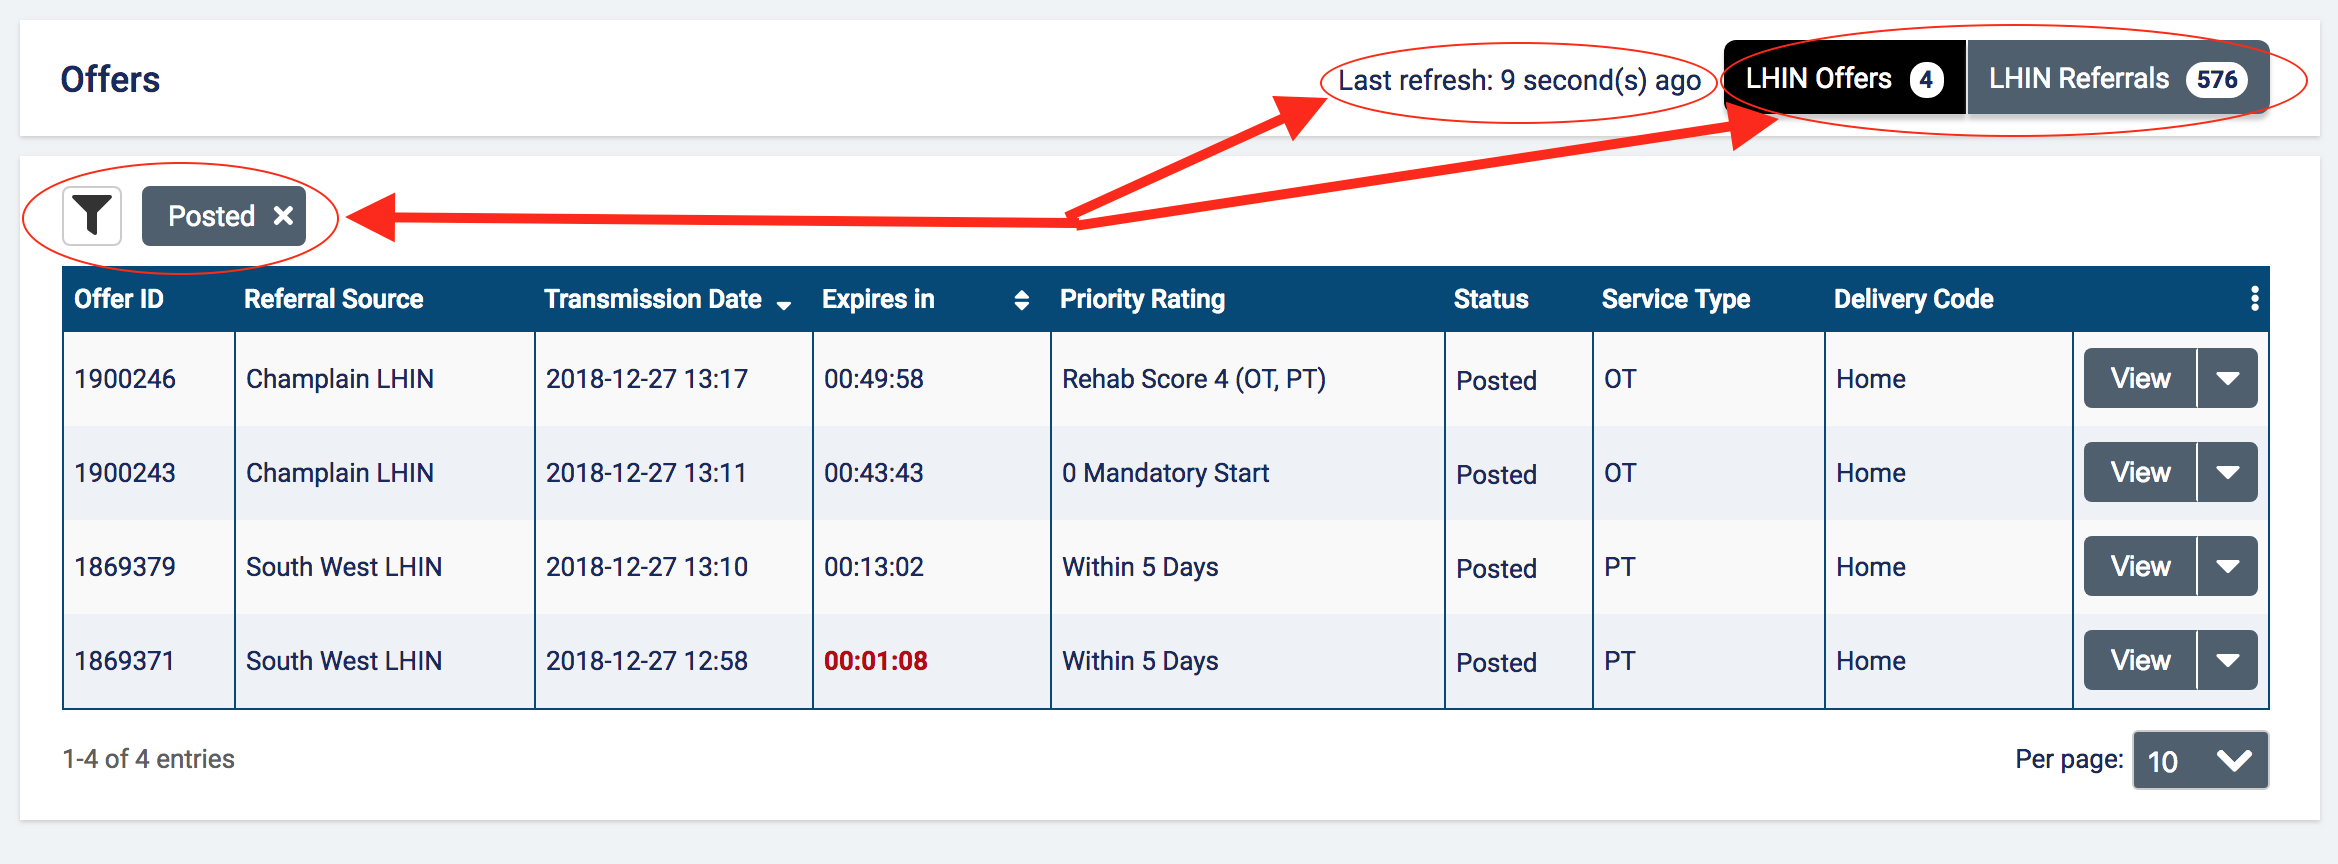This screenshot has height=864, width=2338.
Task: View offer 1869371
Action: pos(2140,660)
